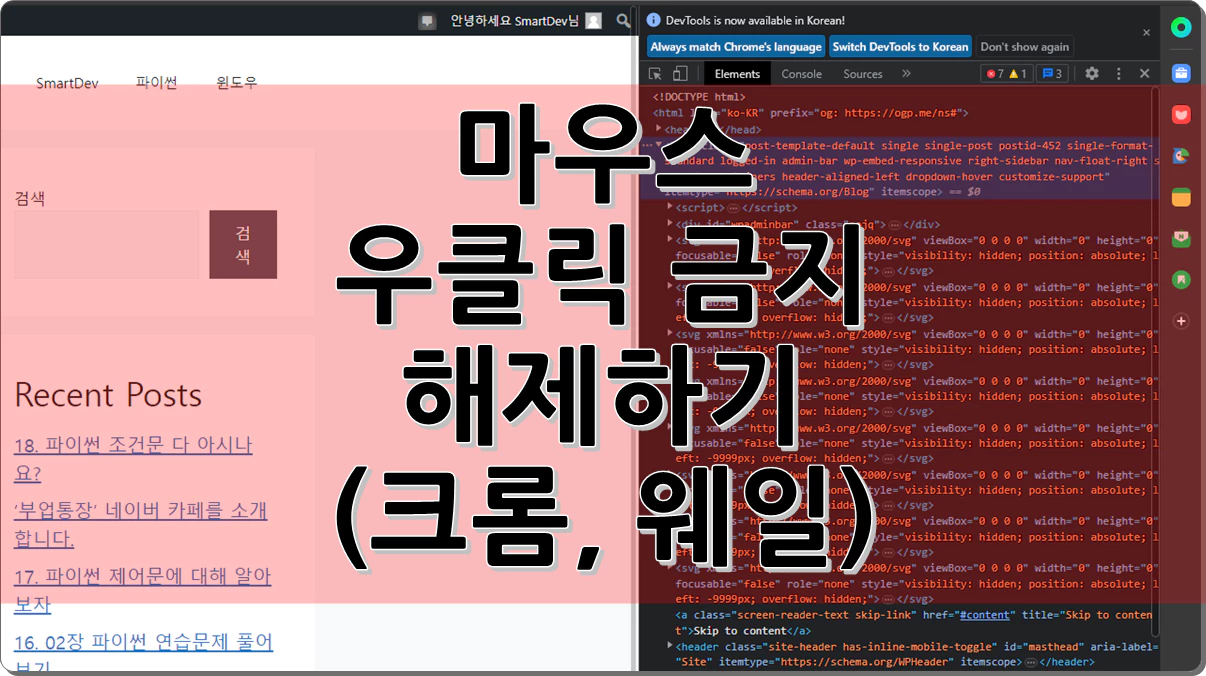This screenshot has height=676, width=1206.
Task: Dismiss the Korean language notification X
Action: (x=1146, y=32)
